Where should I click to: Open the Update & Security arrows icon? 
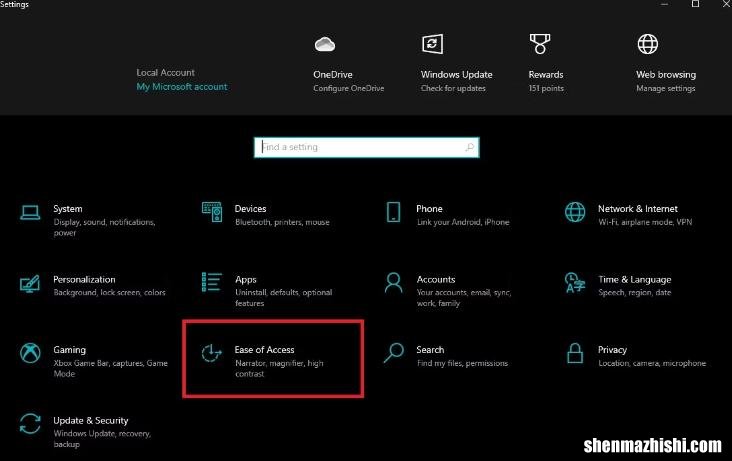click(x=30, y=424)
